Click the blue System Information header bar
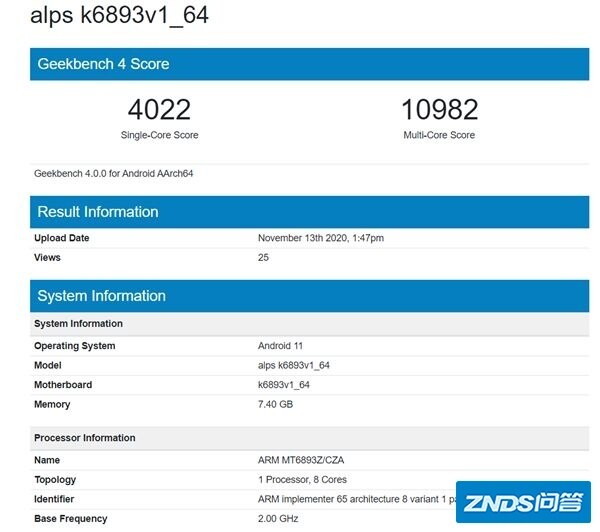This screenshot has height=532, width=600. 309,296
